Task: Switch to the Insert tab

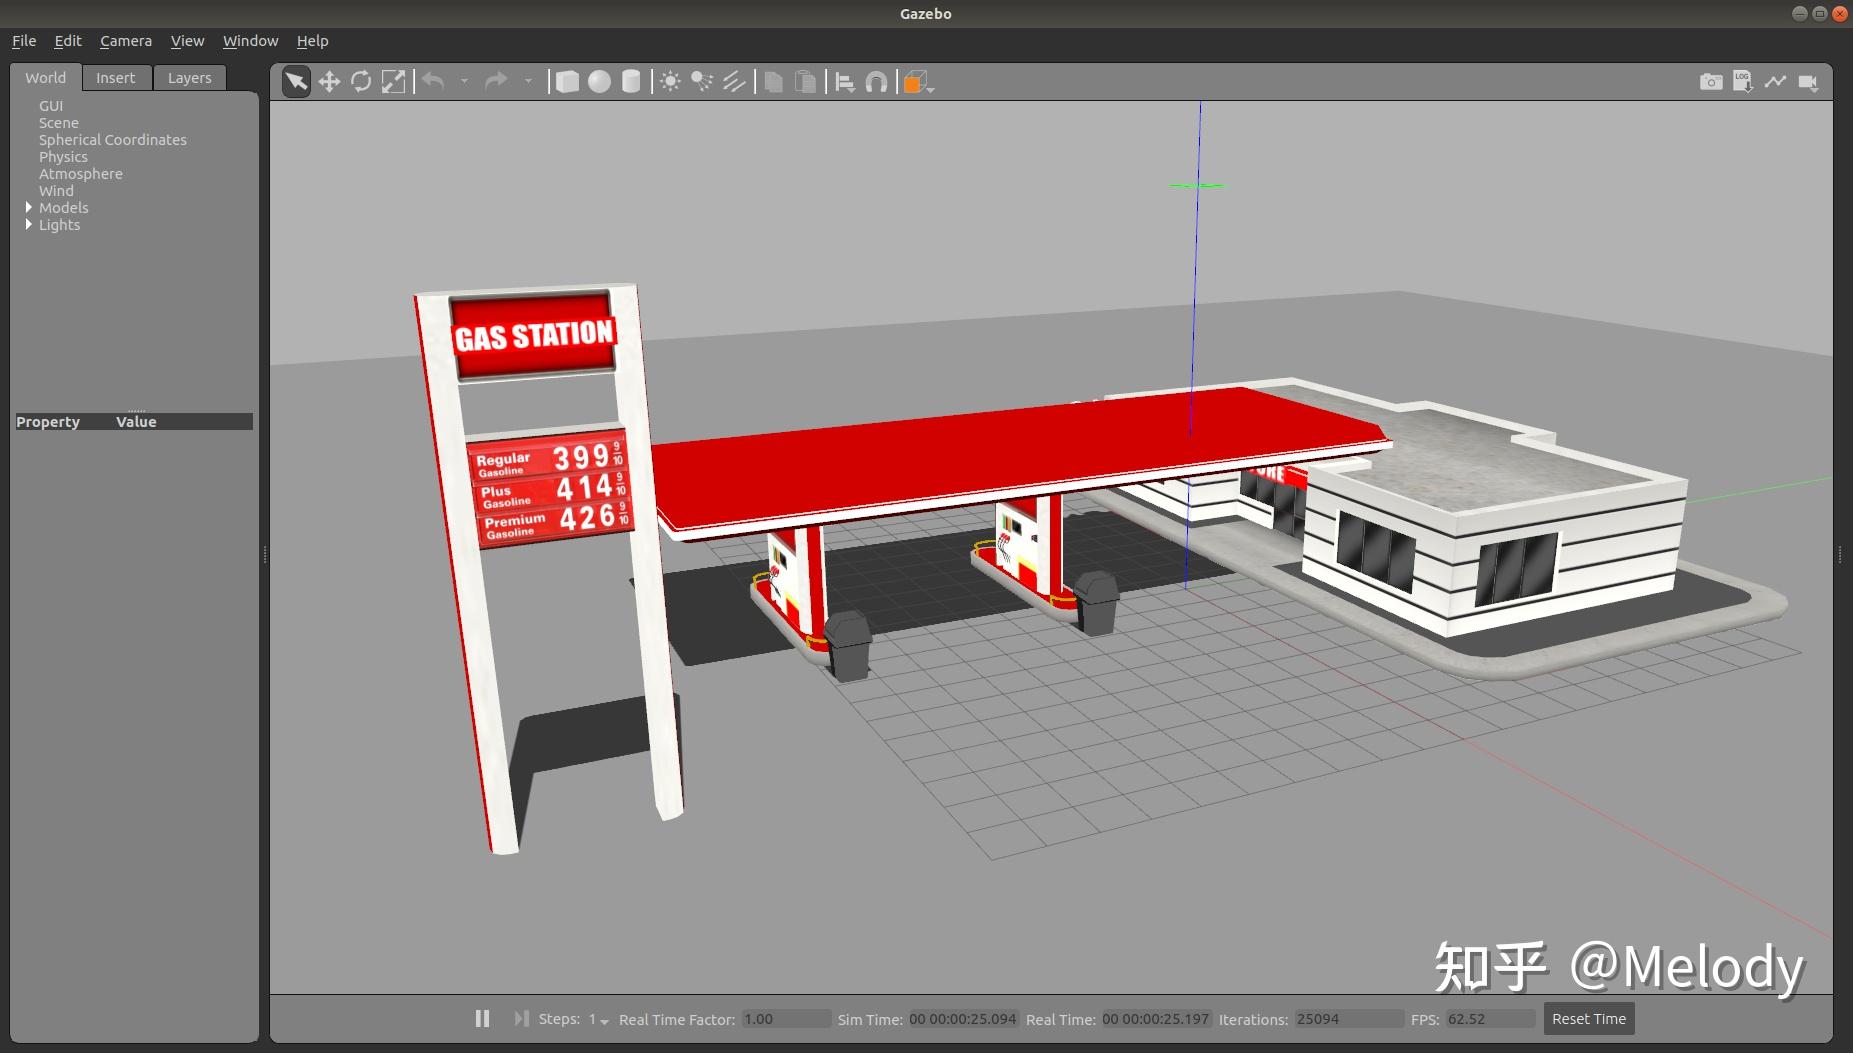Action: (115, 78)
